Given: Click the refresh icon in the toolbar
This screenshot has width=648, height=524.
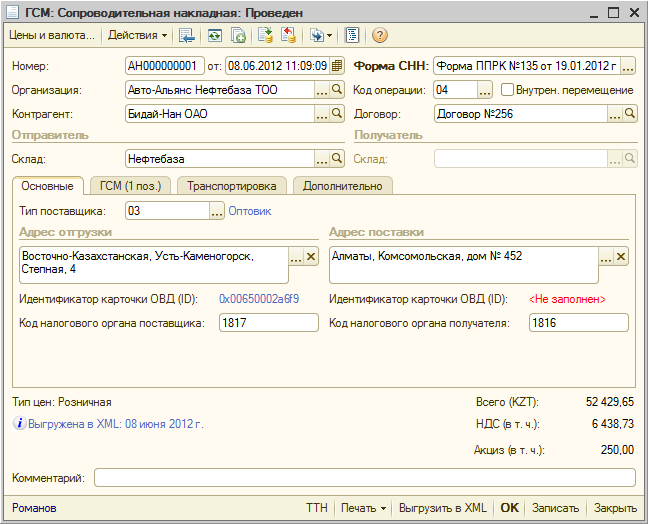Looking at the screenshot, I should tap(214, 35).
